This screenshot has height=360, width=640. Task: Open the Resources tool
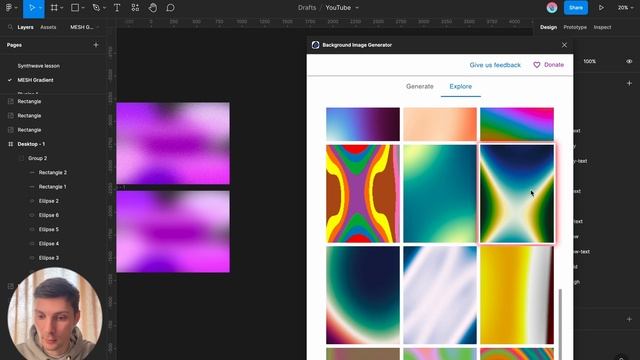click(135, 8)
